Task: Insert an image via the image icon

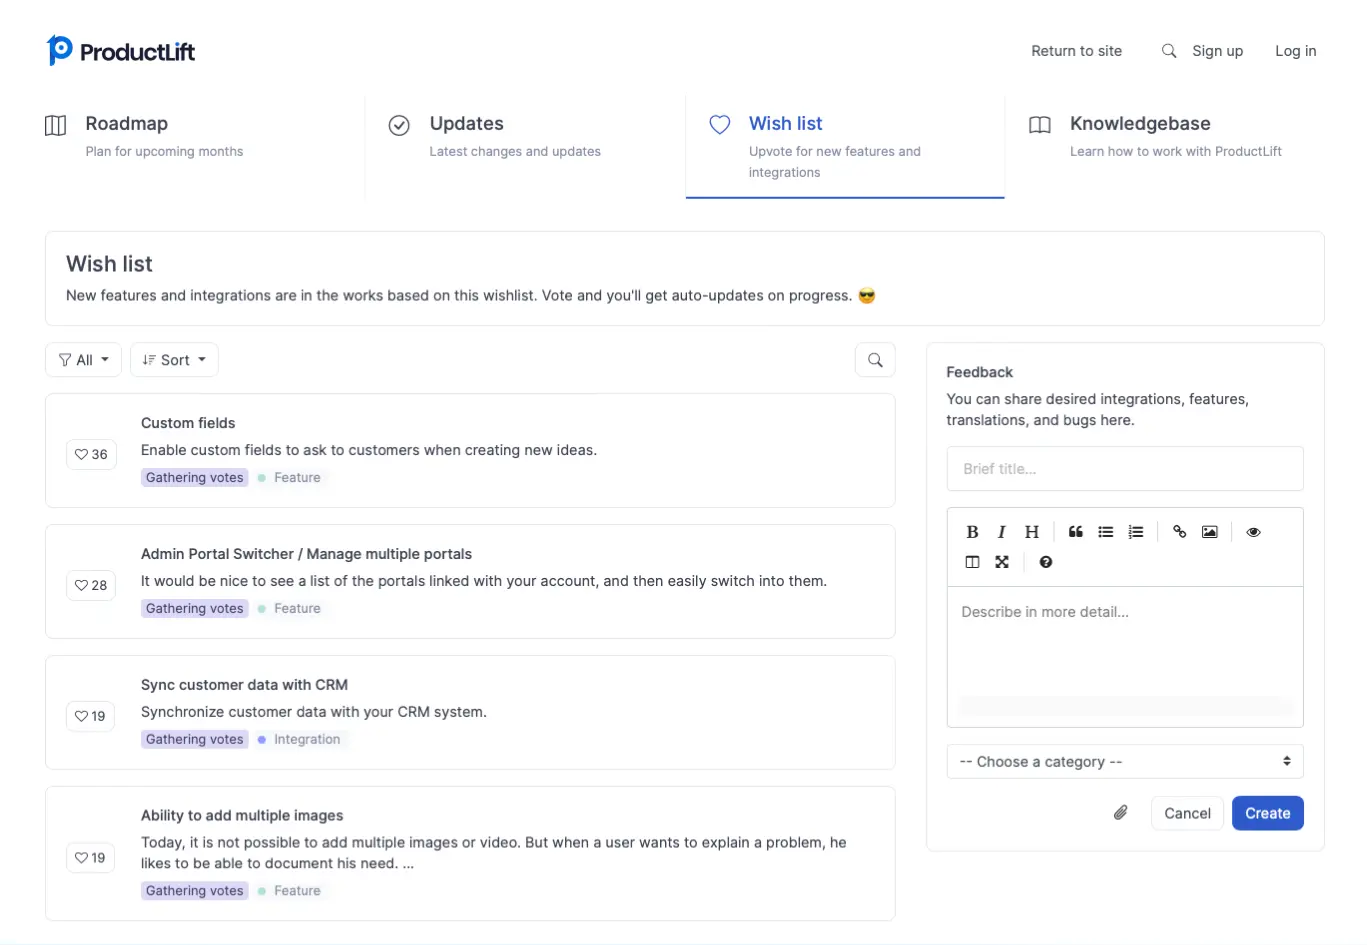Action: (x=1210, y=532)
